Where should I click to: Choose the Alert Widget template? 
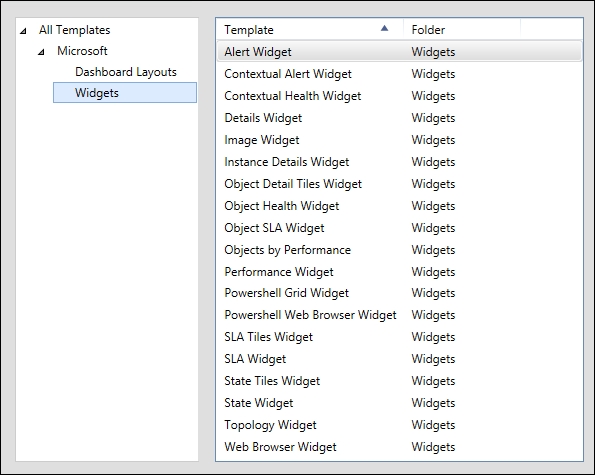[x=399, y=52]
